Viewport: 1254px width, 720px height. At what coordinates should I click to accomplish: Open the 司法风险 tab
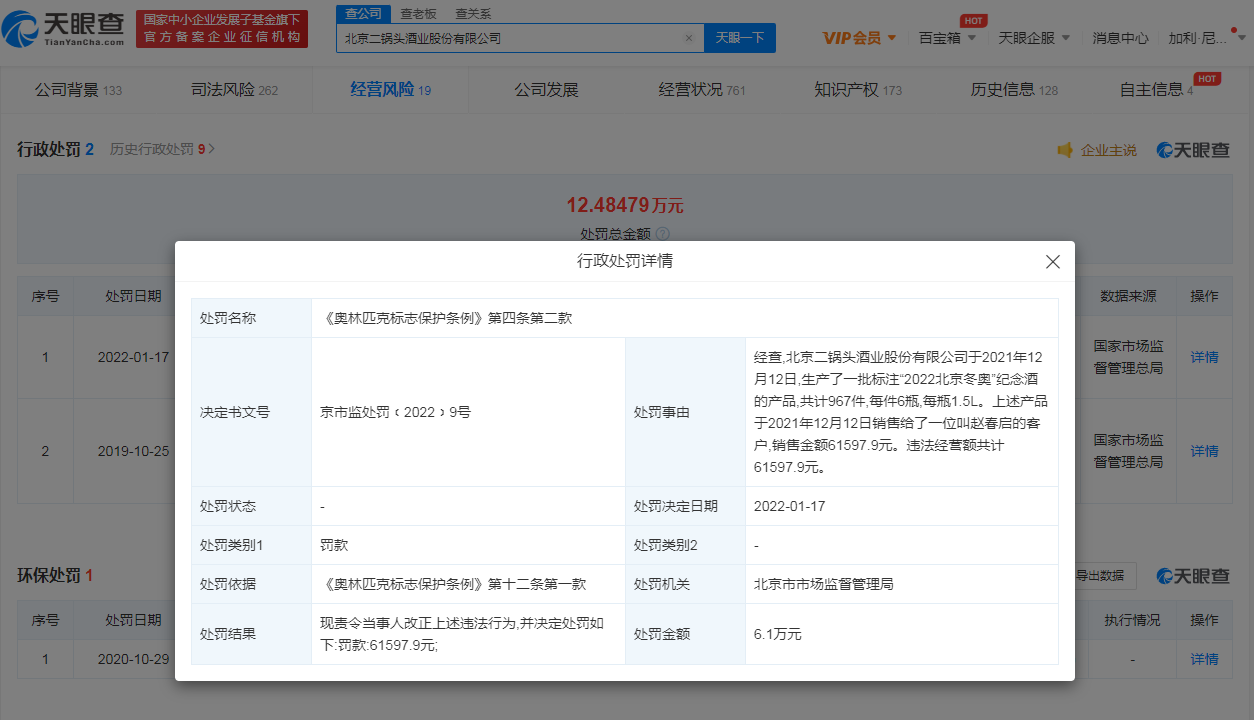[x=234, y=90]
